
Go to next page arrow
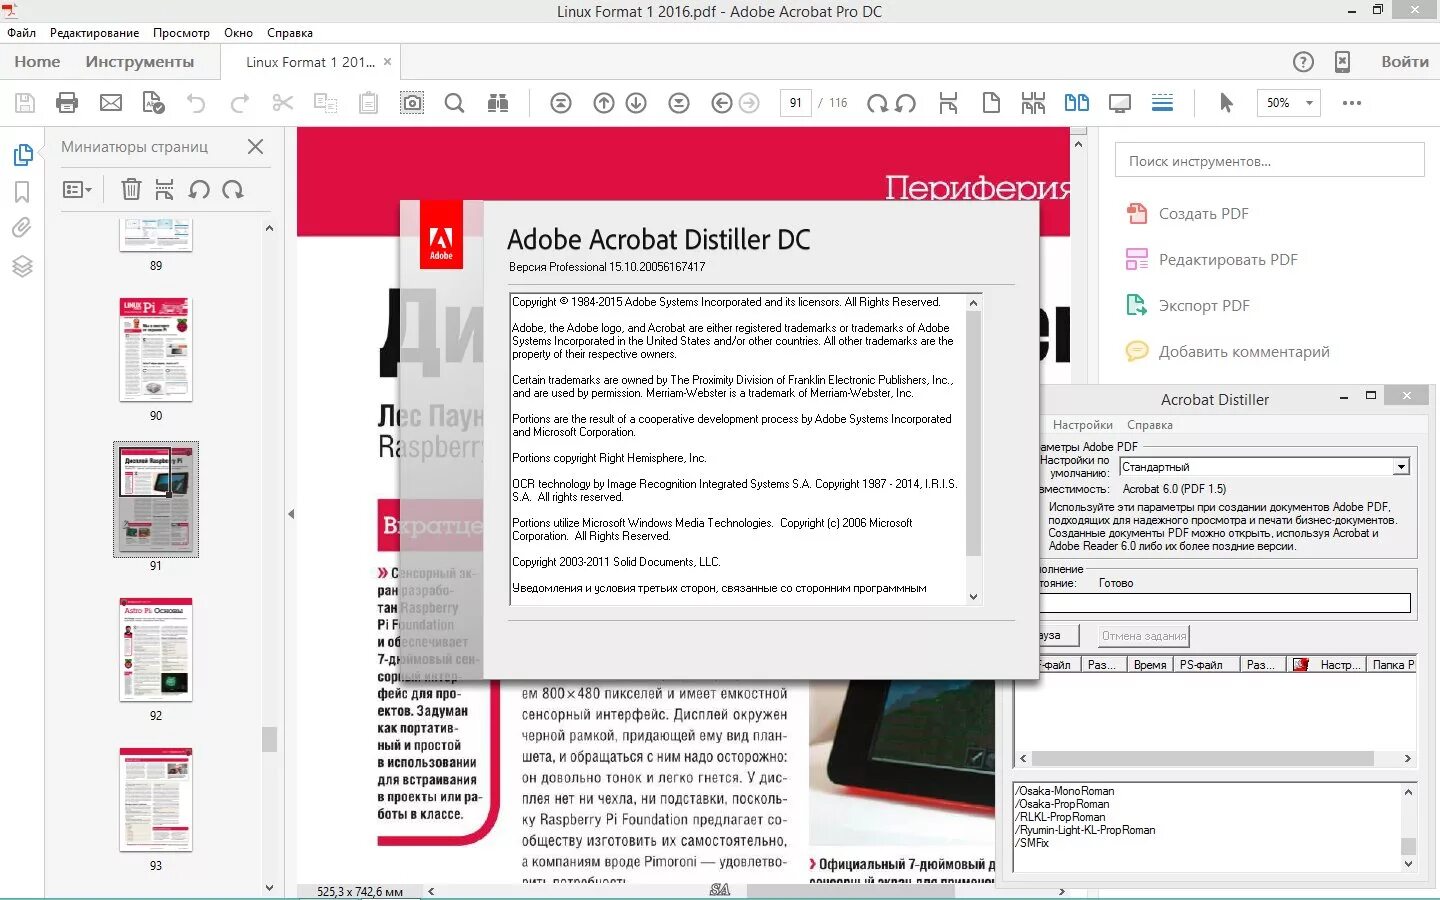pyautogui.click(x=636, y=102)
